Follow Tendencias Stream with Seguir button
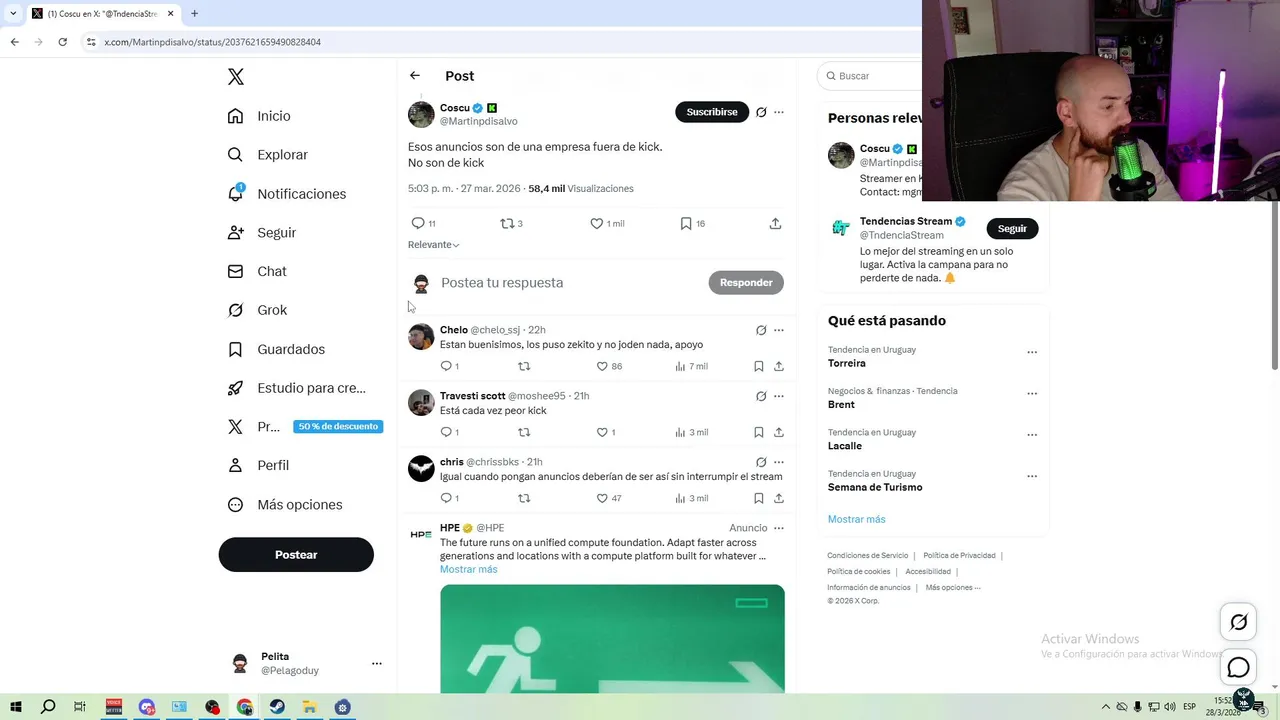Viewport: 1280px width, 720px height. point(1012,228)
